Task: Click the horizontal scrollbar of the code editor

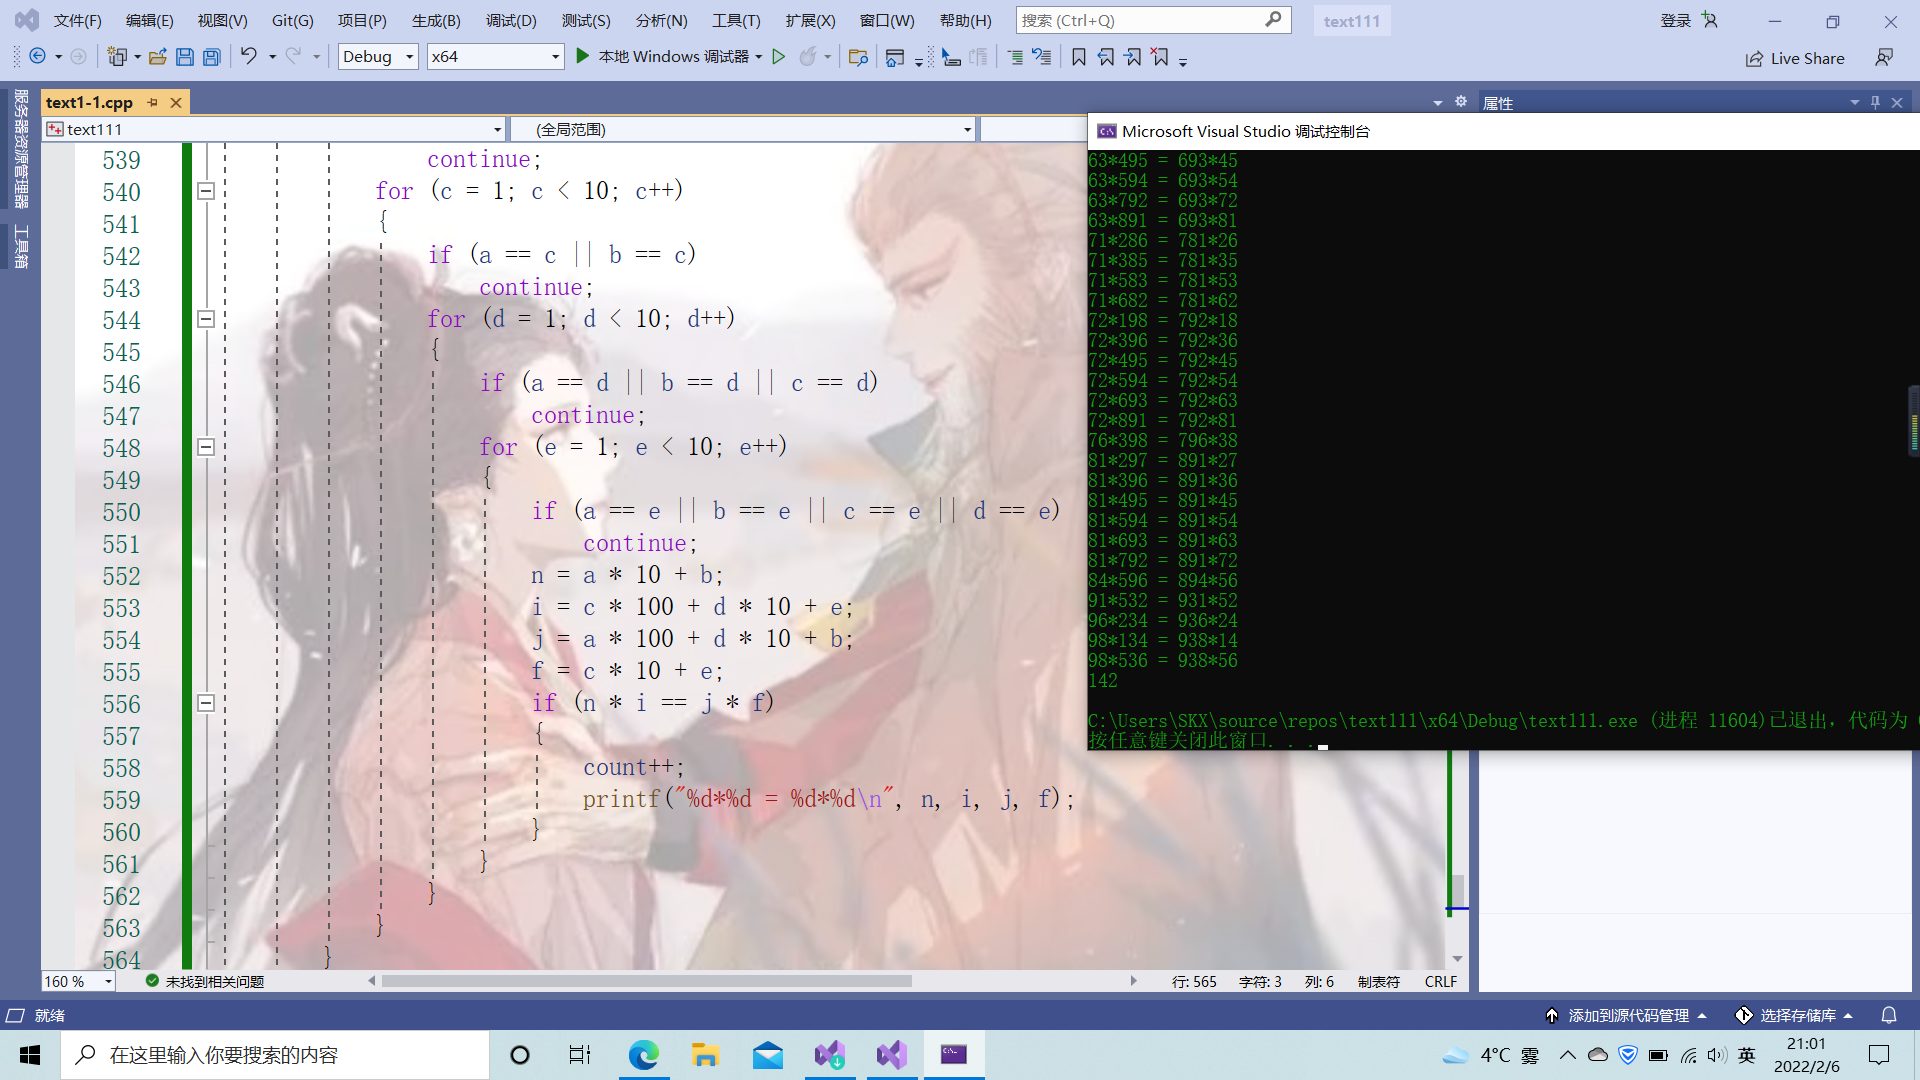Action: pyautogui.click(x=647, y=981)
